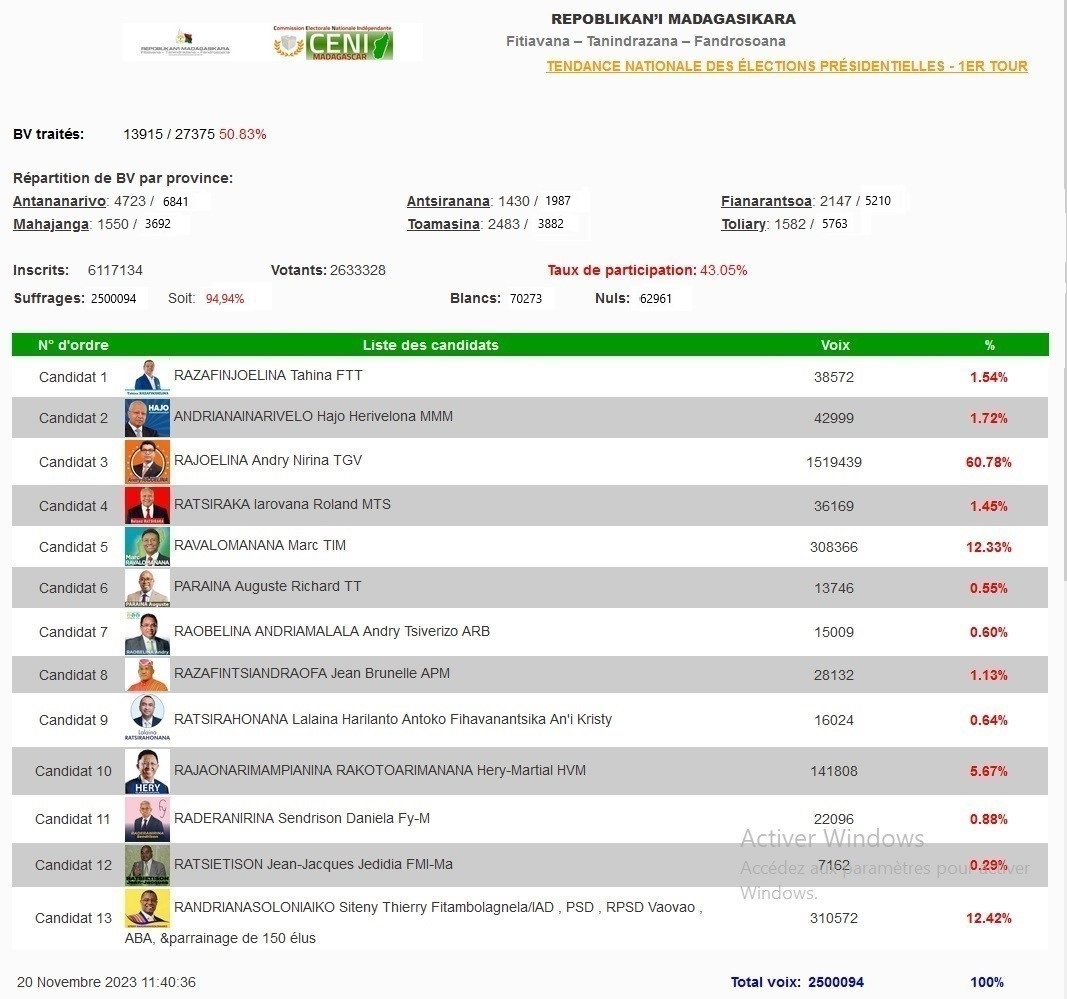The image size is (1067, 999).
Task: Click the 'Taux de participation' label
Action: pos(622,271)
